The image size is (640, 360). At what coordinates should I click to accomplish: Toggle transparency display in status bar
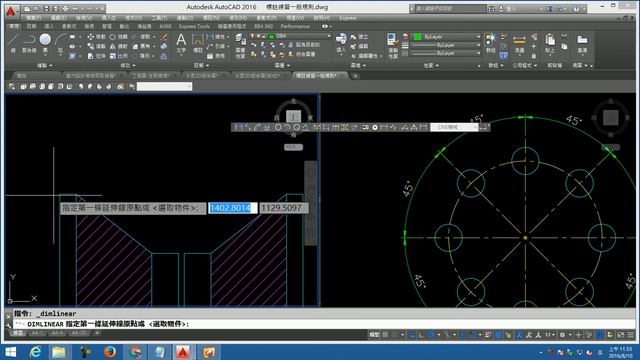pos(498,335)
